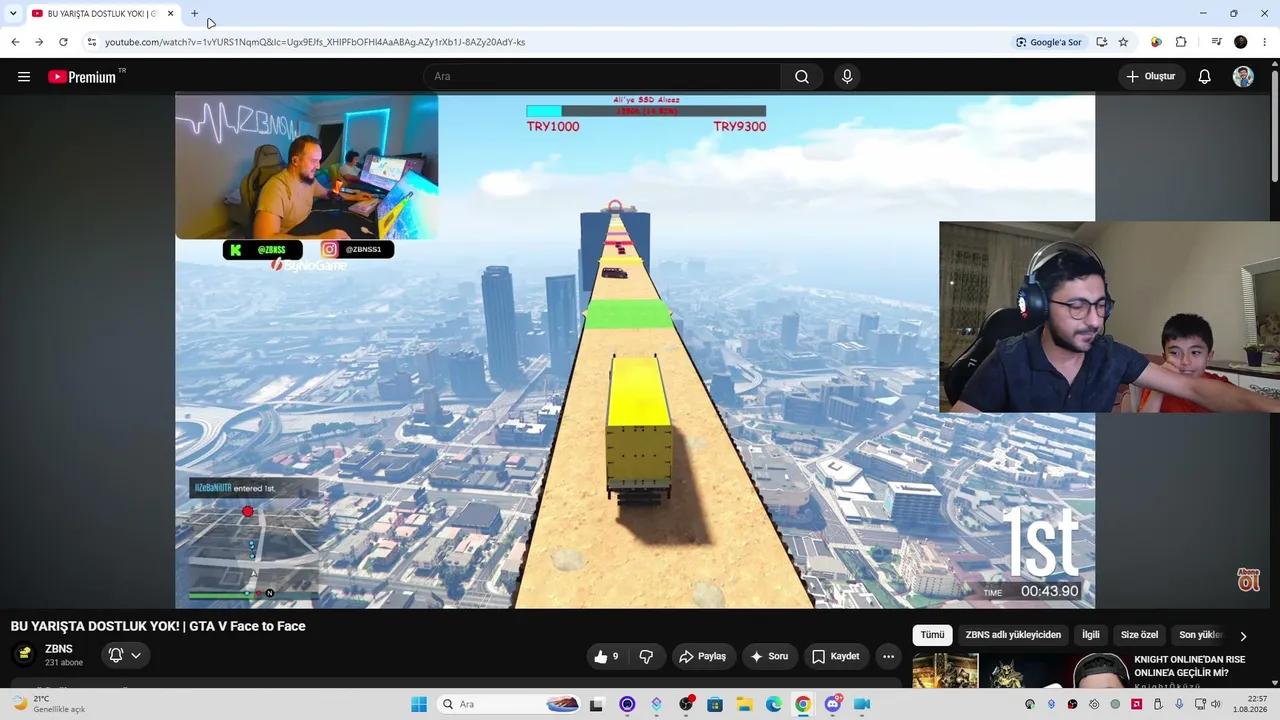Click the taskbar Ara search box

pyautogui.click(x=510, y=704)
